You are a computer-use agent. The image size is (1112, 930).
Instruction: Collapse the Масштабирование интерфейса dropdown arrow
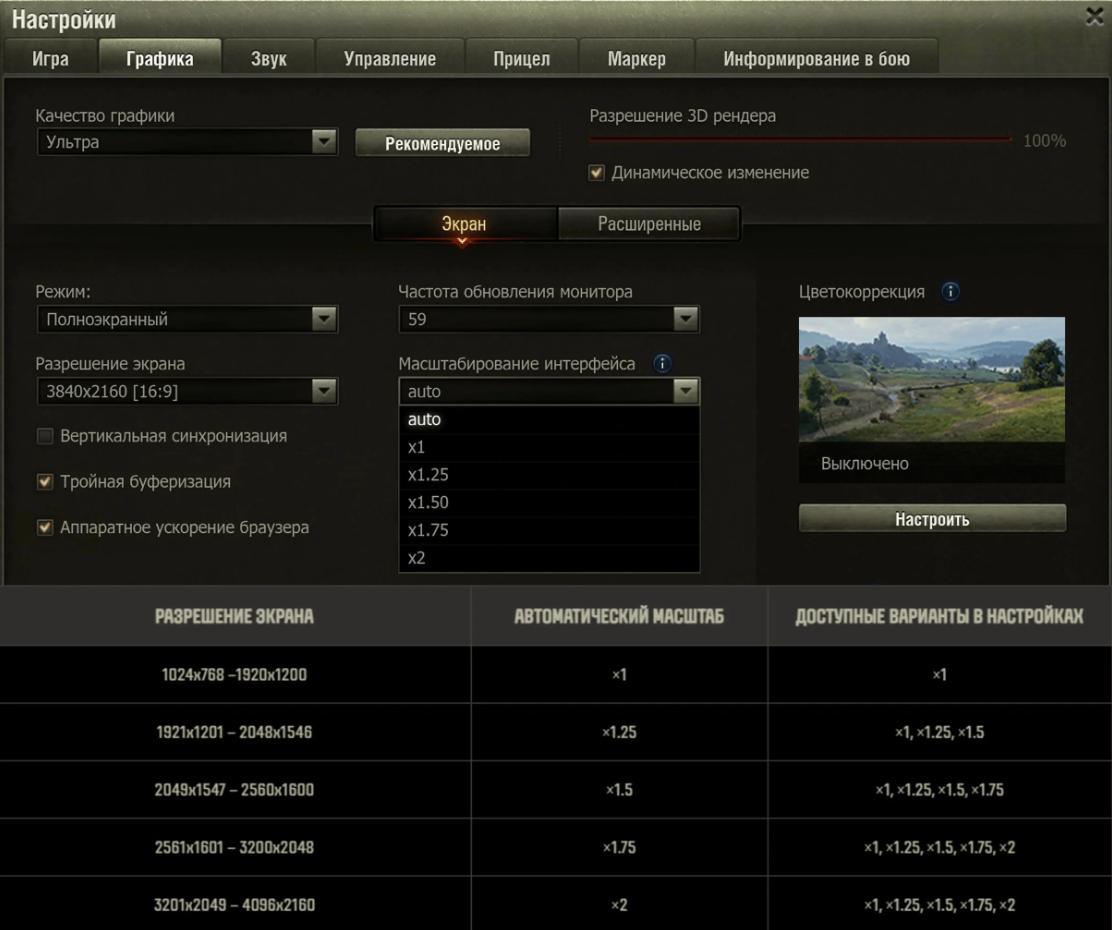[686, 391]
